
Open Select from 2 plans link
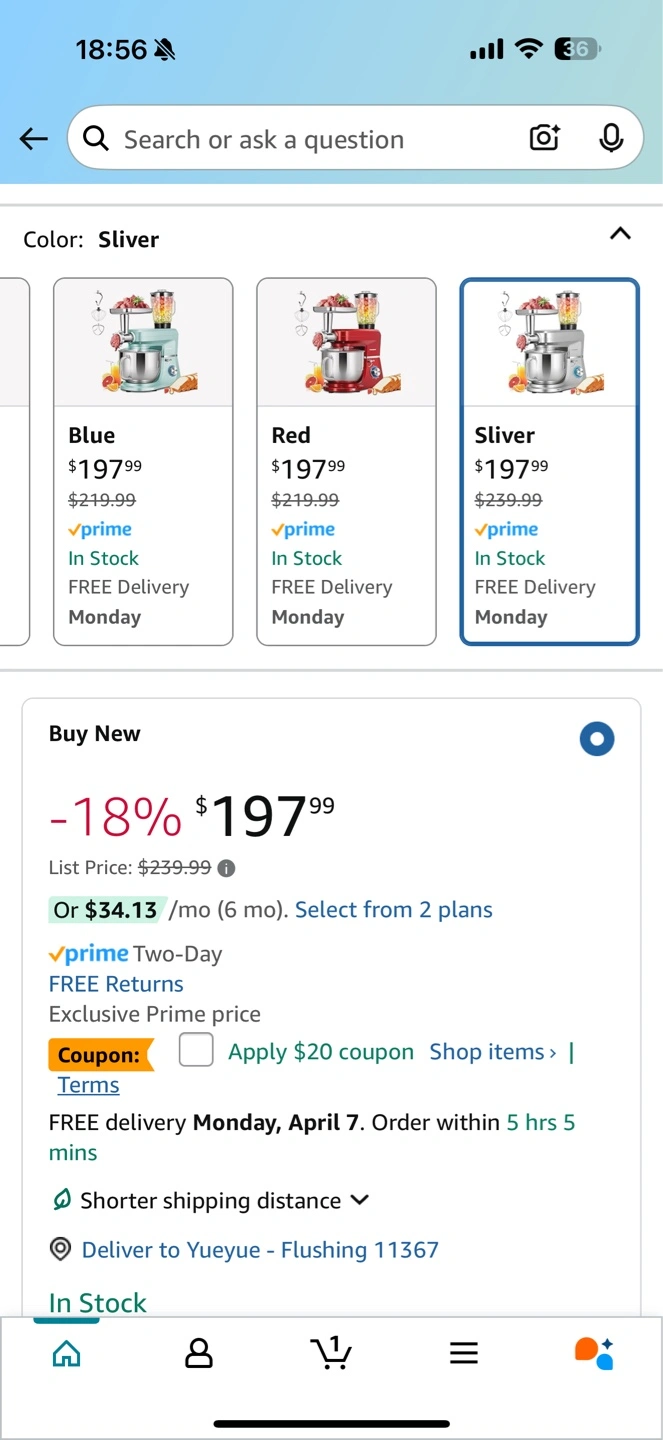click(x=394, y=910)
